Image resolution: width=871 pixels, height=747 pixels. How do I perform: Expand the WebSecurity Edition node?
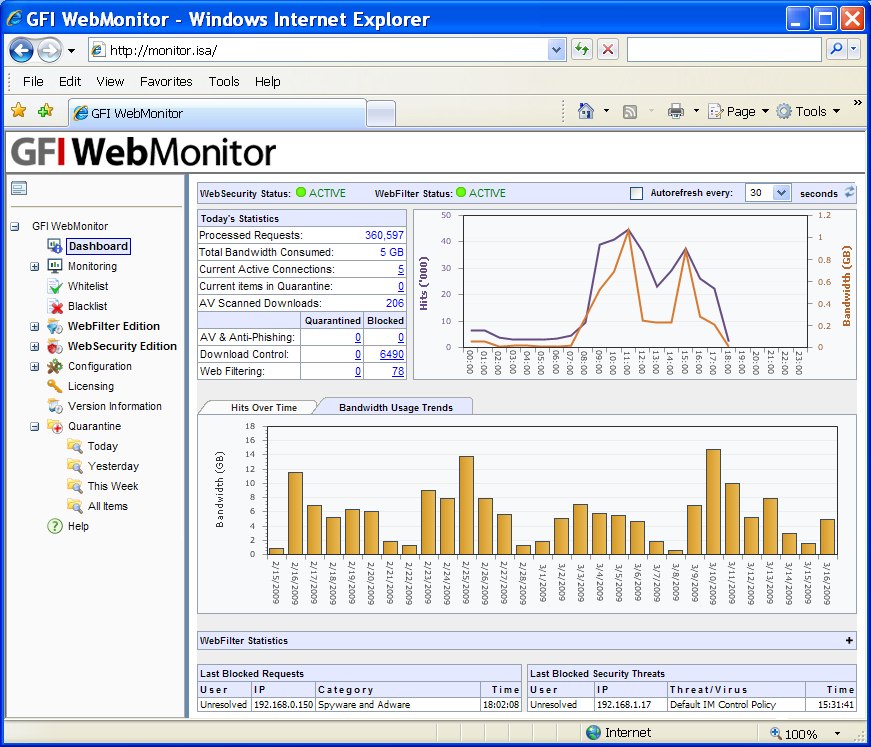[34, 347]
